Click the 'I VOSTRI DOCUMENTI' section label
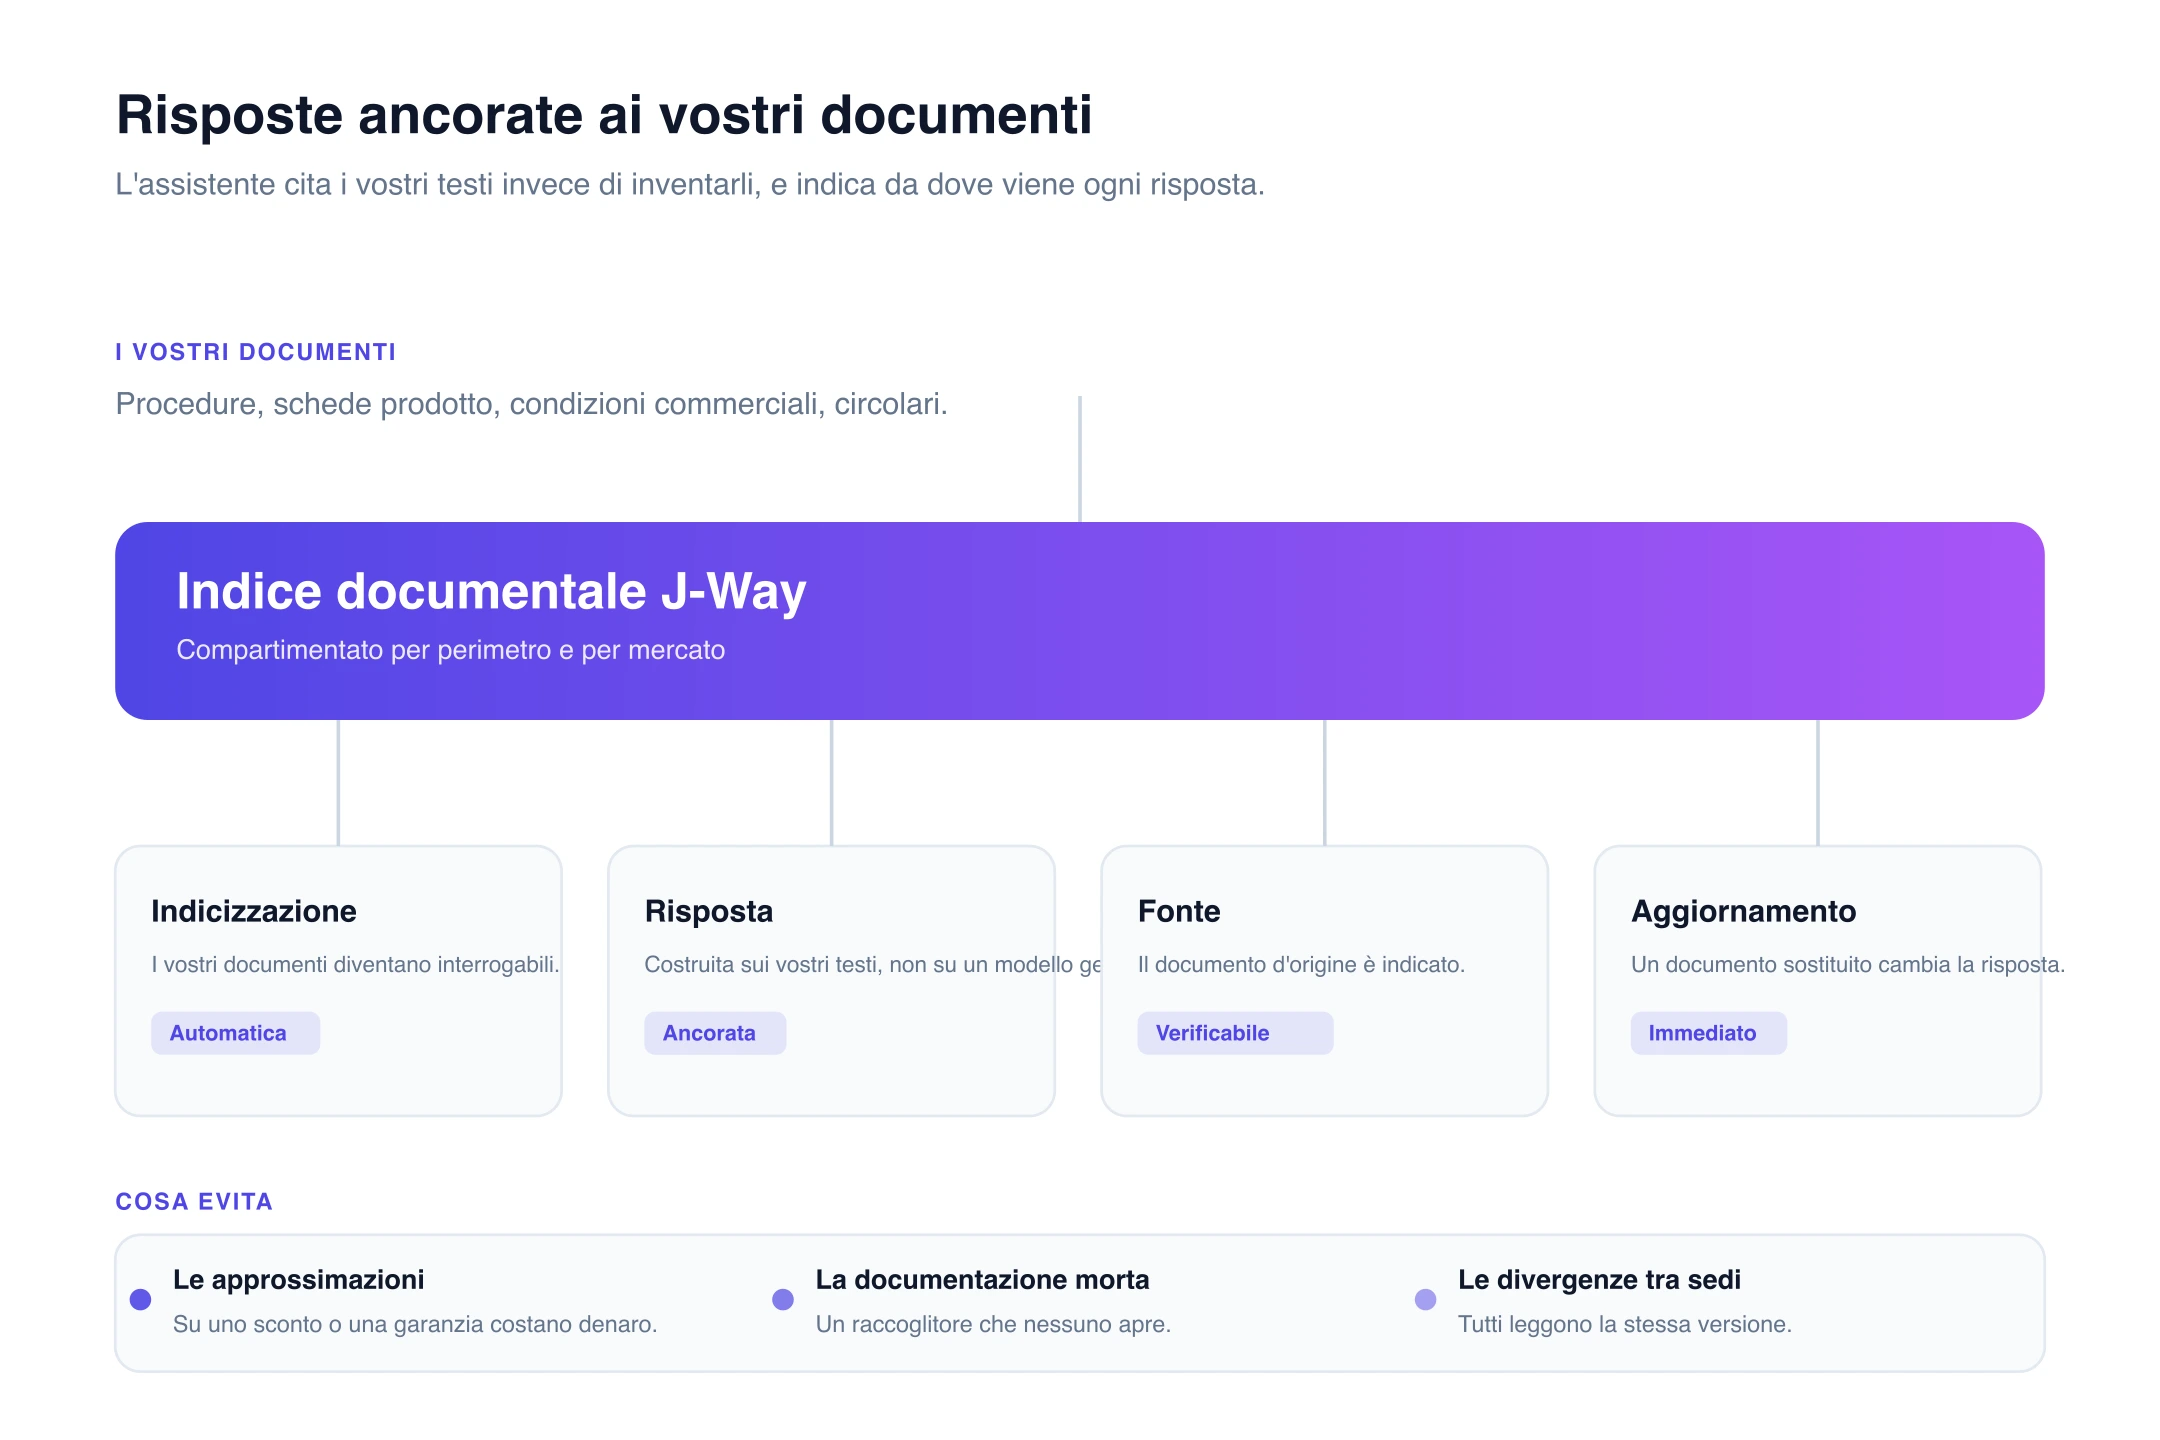 (x=256, y=352)
